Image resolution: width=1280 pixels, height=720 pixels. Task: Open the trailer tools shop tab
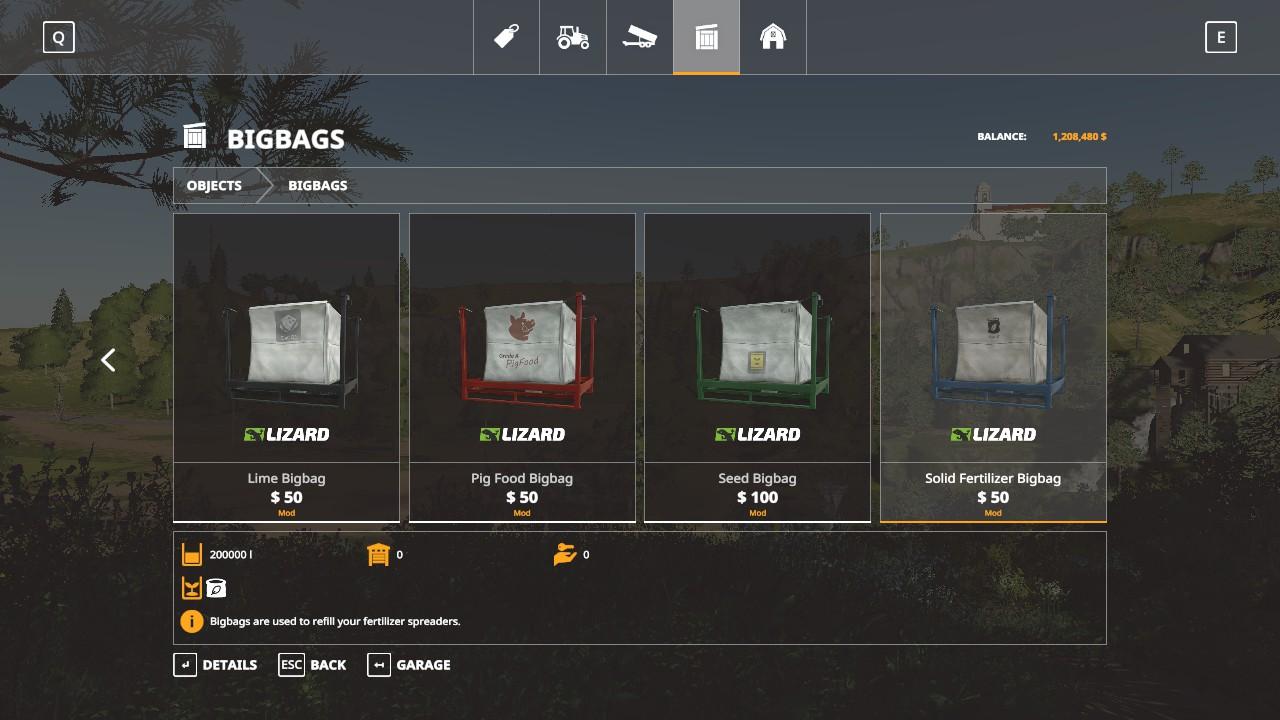639,37
